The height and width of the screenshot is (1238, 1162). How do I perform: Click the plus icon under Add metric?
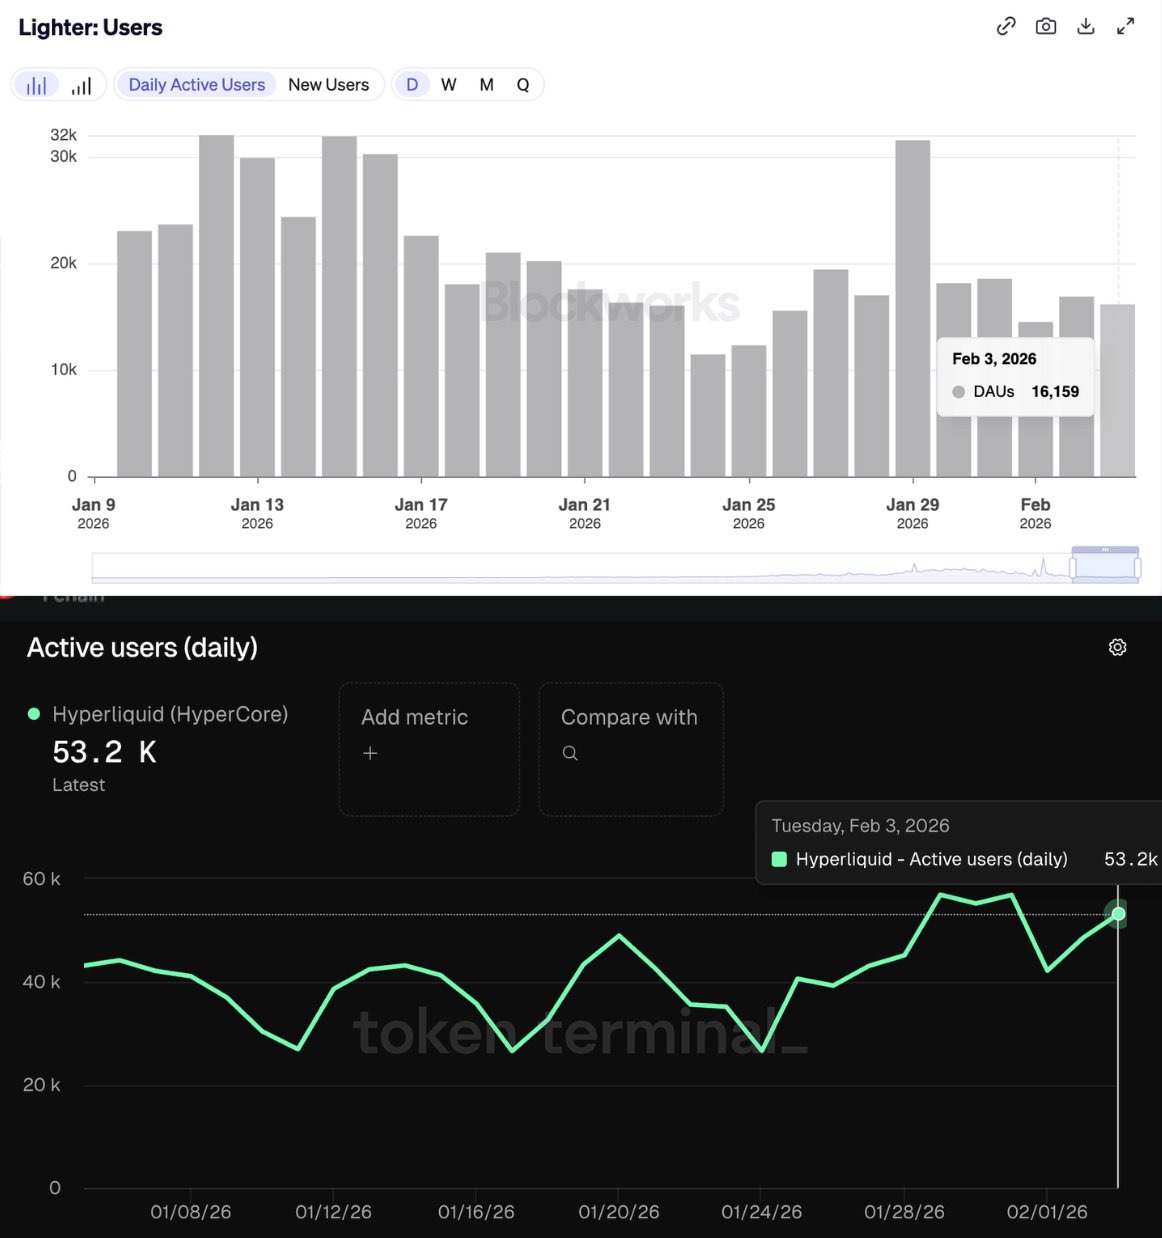click(370, 753)
